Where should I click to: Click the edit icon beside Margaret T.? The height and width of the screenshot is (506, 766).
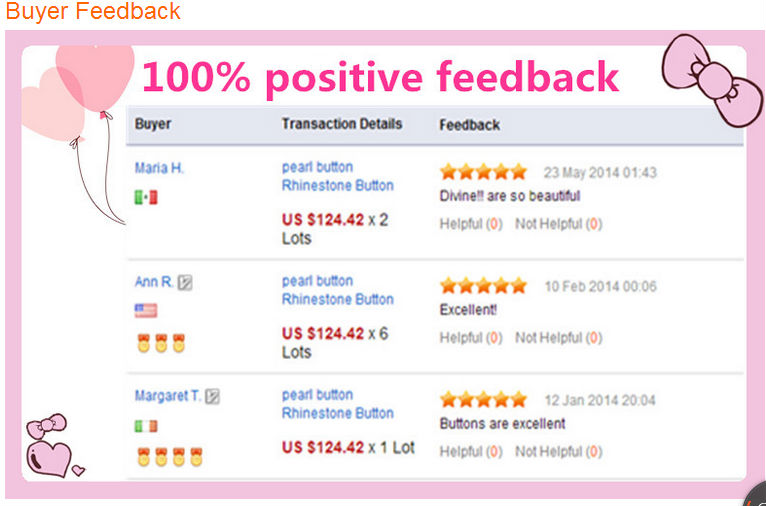pos(212,396)
